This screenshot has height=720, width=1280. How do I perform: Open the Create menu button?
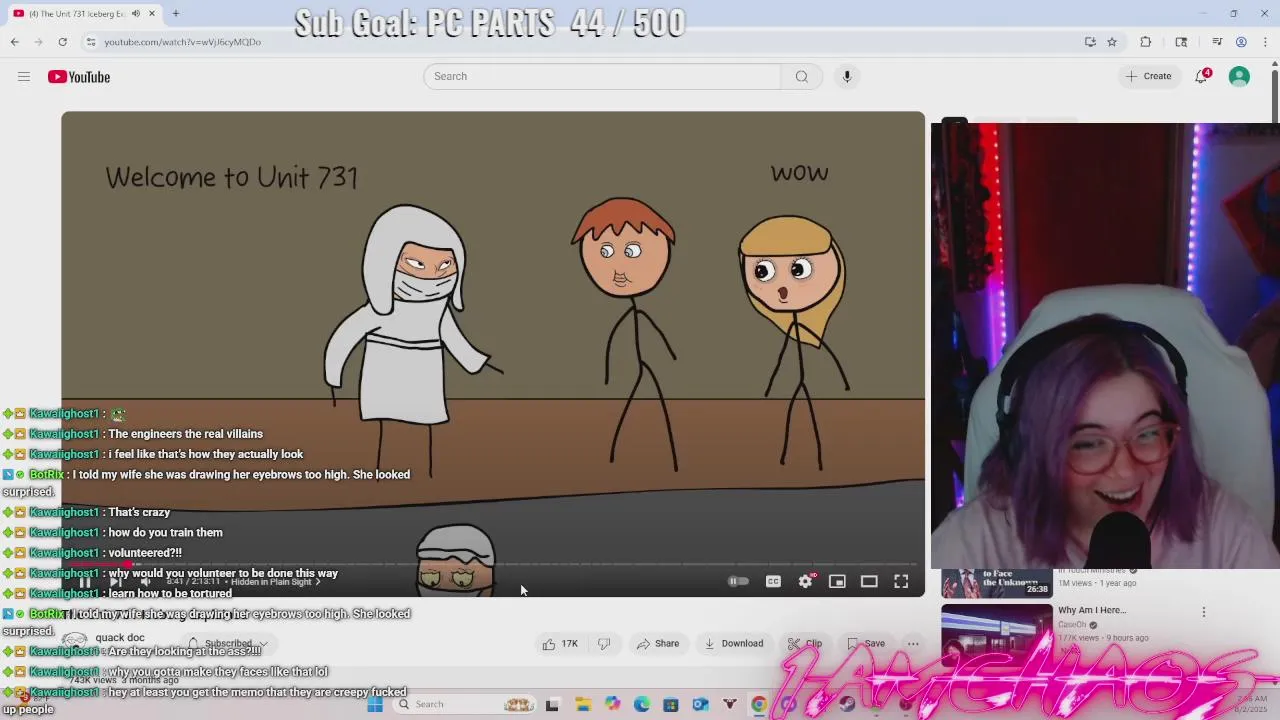pyautogui.click(x=1148, y=76)
